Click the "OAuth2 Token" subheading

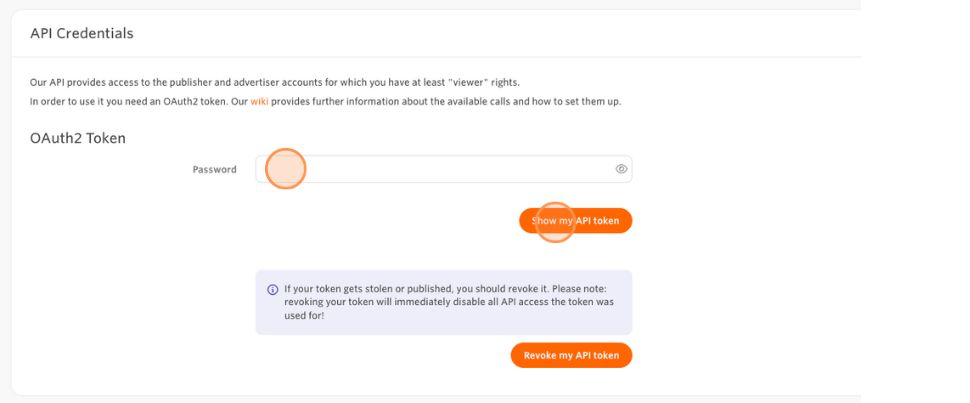pos(78,138)
